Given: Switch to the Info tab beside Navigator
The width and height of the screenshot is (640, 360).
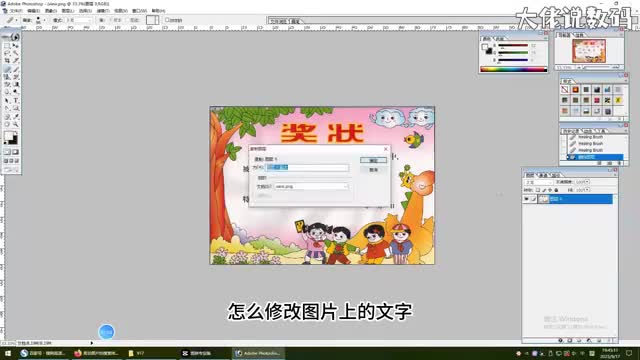Looking at the screenshot, I should pos(580,36).
